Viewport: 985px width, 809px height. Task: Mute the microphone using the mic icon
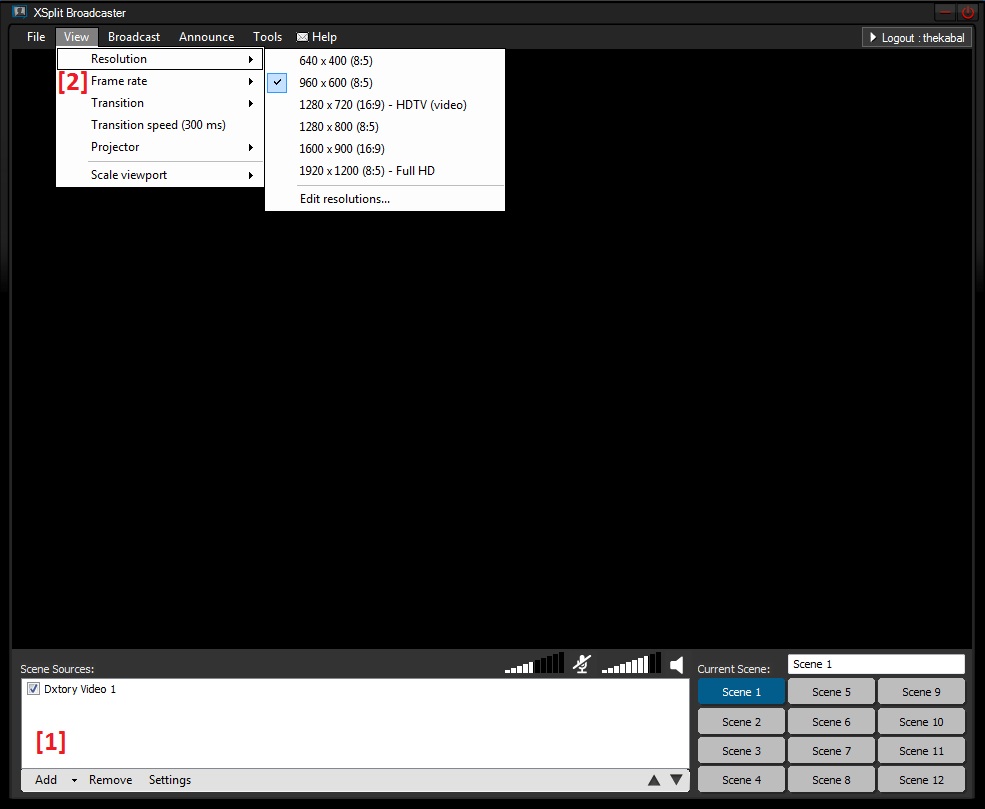tap(581, 662)
